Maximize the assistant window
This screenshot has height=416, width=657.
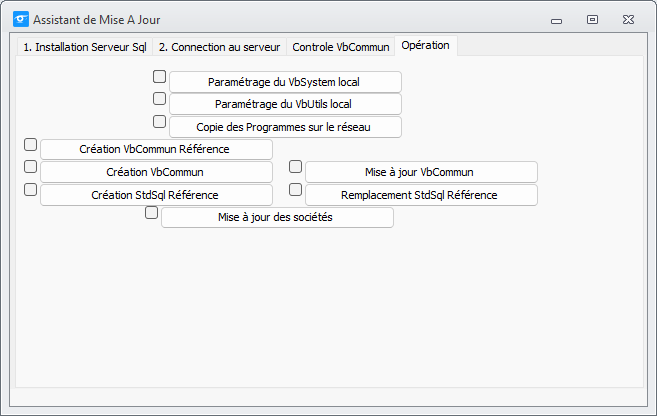pyautogui.click(x=592, y=19)
